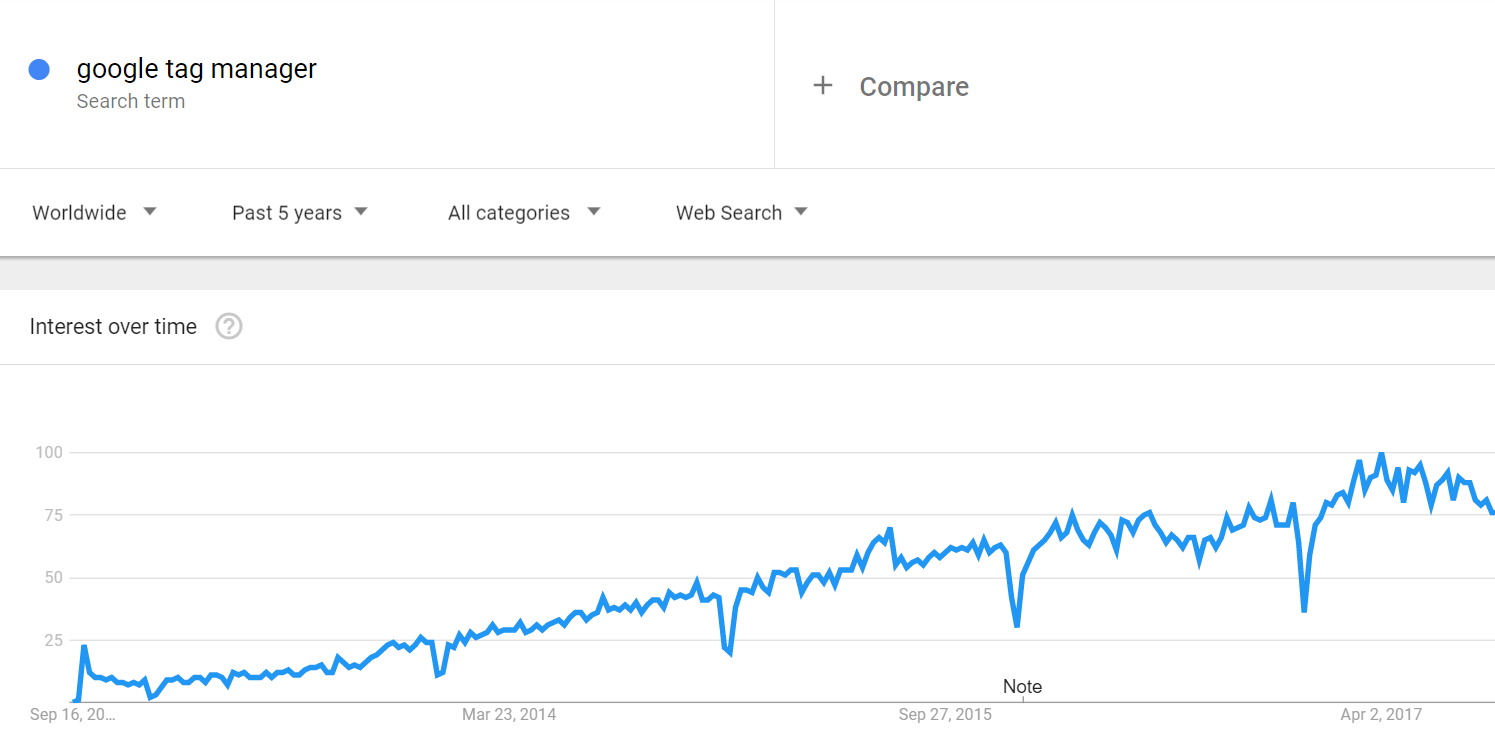Open the help icon next to Interest over time
The image size is (1495, 738).
[x=229, y=326]
